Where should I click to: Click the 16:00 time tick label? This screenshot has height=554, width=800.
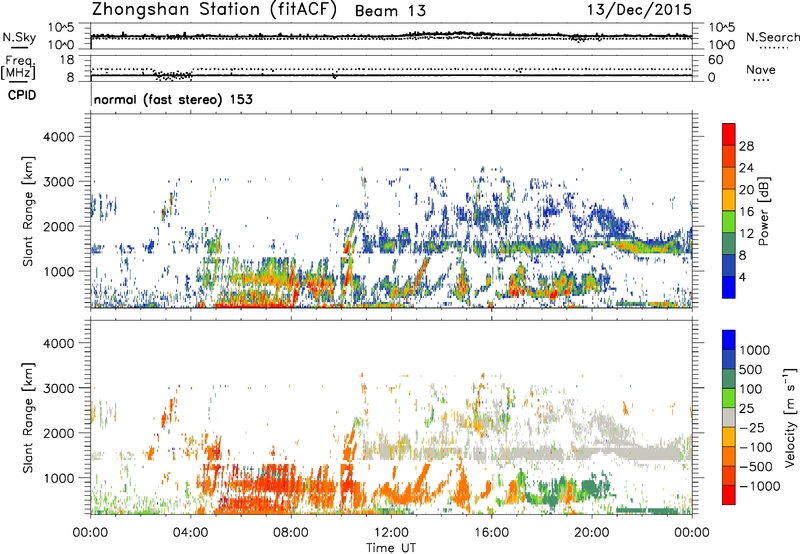491,533
